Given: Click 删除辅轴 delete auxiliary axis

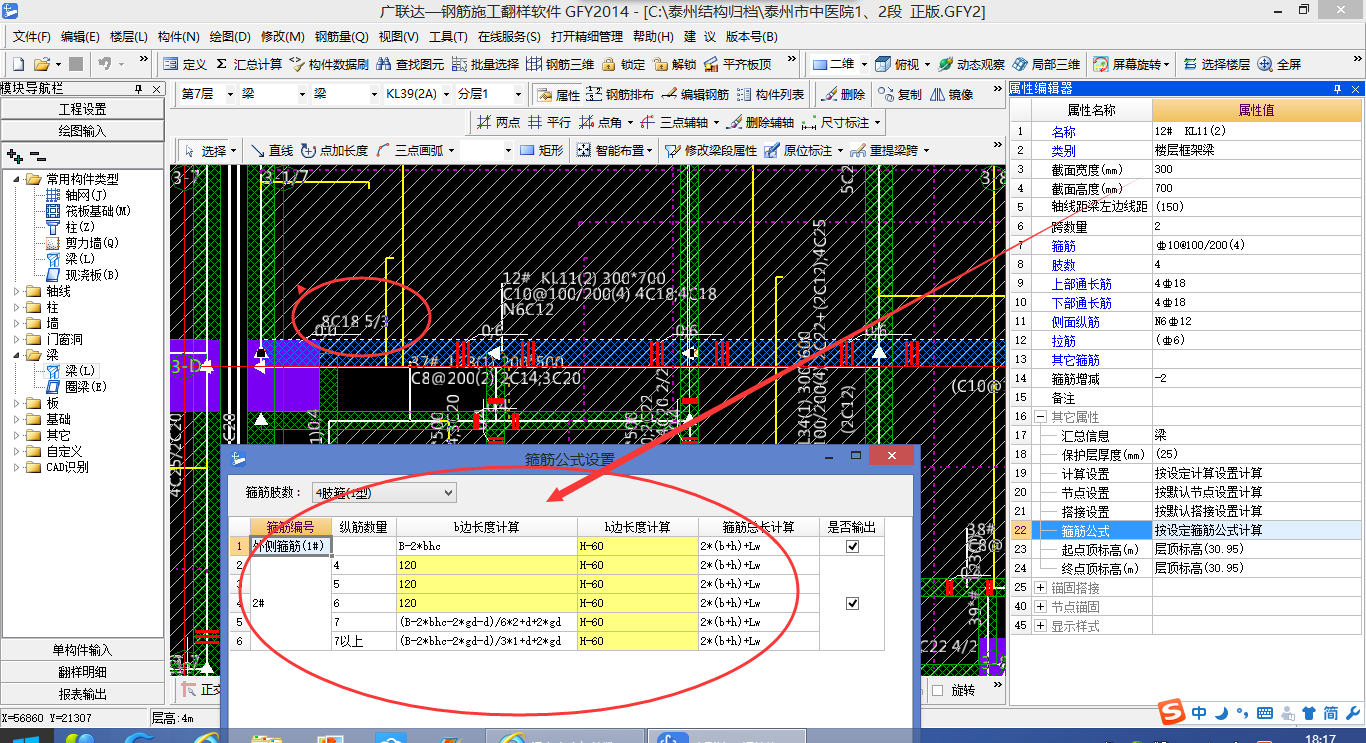Looking at the screenshot, I should coord(759,122).
